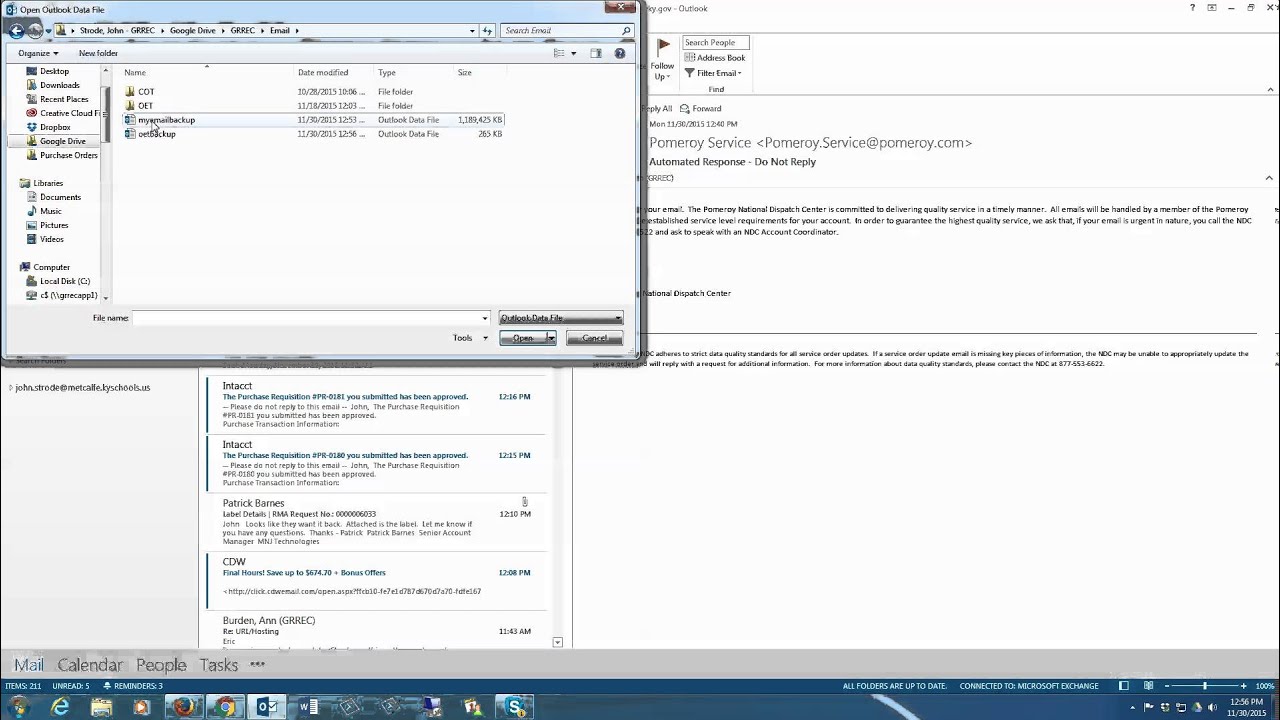Viewport: 1280px width, 720px height.
Task: Open the arrow beside the Open button
Action: click(x=551, y=338)
